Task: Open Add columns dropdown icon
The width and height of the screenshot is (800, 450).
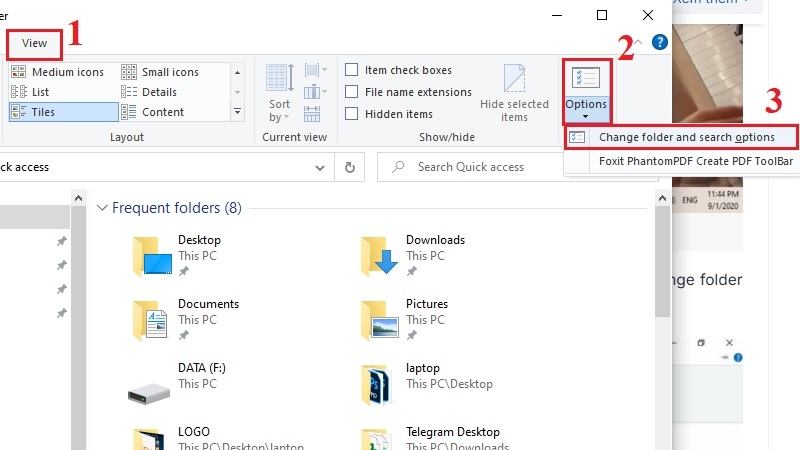Action: 315,92
